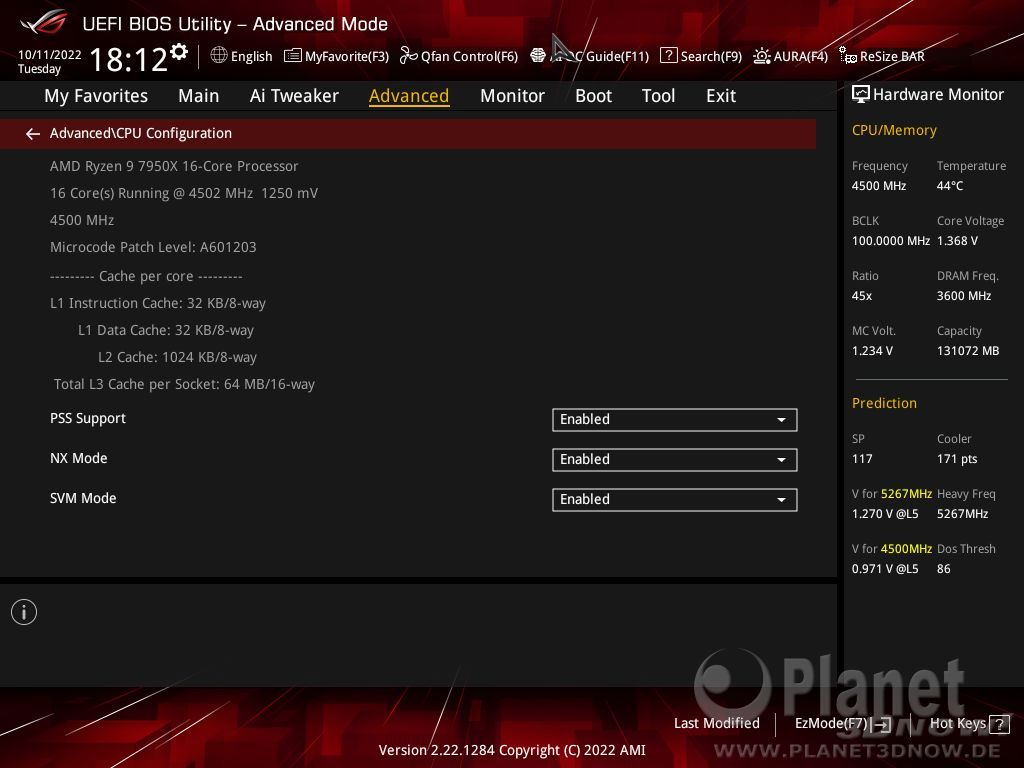Click the SVM Mode label
Image resolution: width=1024 pixels, height=768 pixels.
point(83,498)
